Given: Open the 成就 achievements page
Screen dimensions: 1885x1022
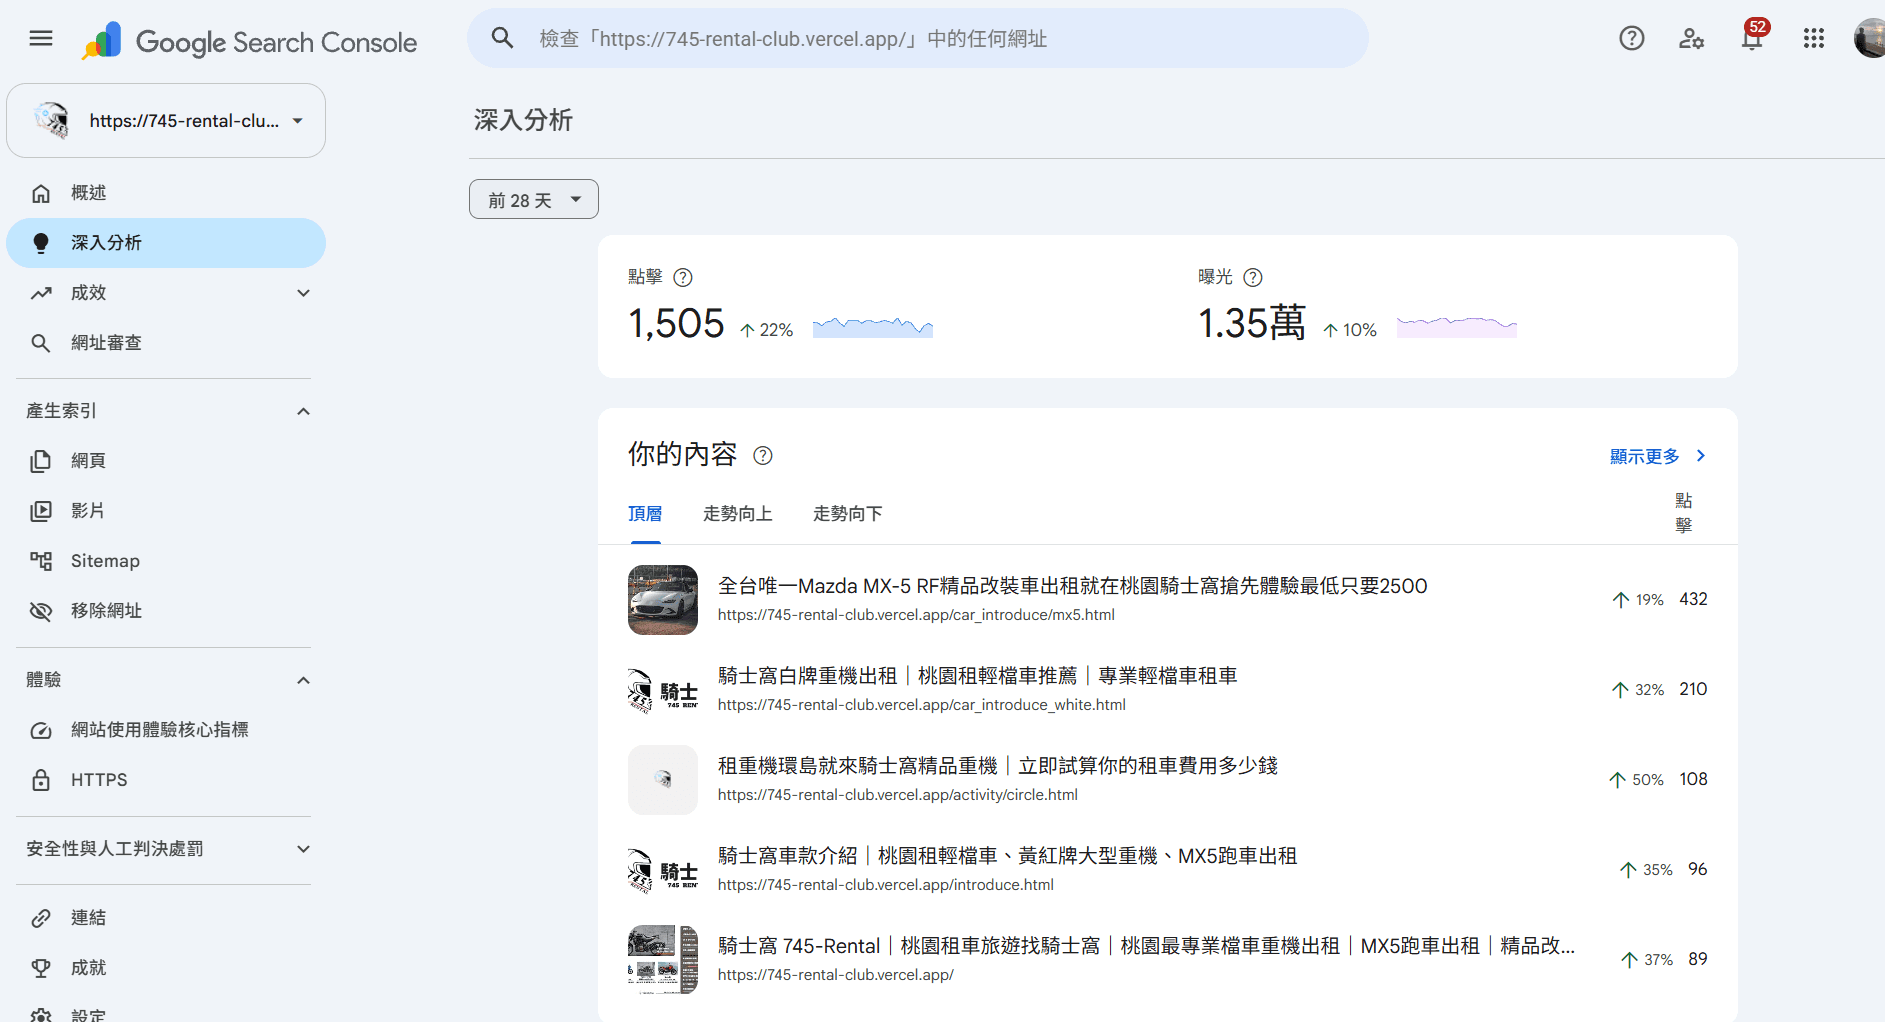Looking at the screenshot, I should click(x=166, y=968).
